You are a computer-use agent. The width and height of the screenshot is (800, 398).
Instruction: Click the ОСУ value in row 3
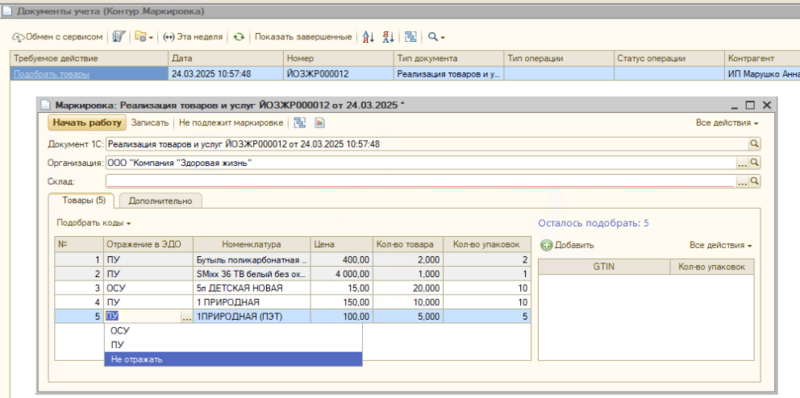click(148, 288)
